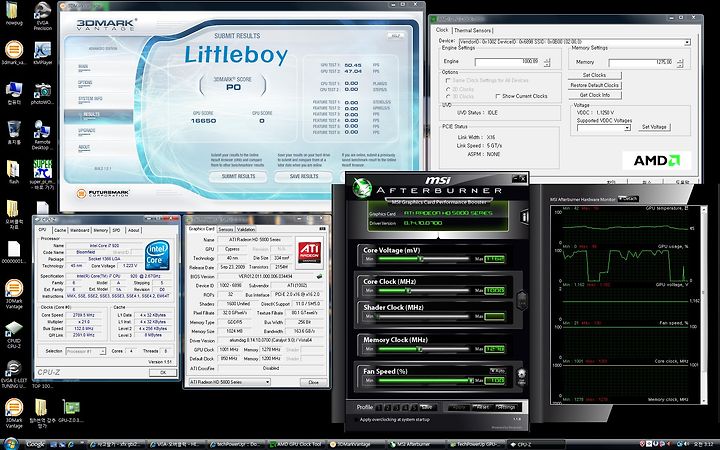The height and width of the screenshot is (450, 720).
Task: Click the MSI Afterburner info icon
Action: coord(524,216)
